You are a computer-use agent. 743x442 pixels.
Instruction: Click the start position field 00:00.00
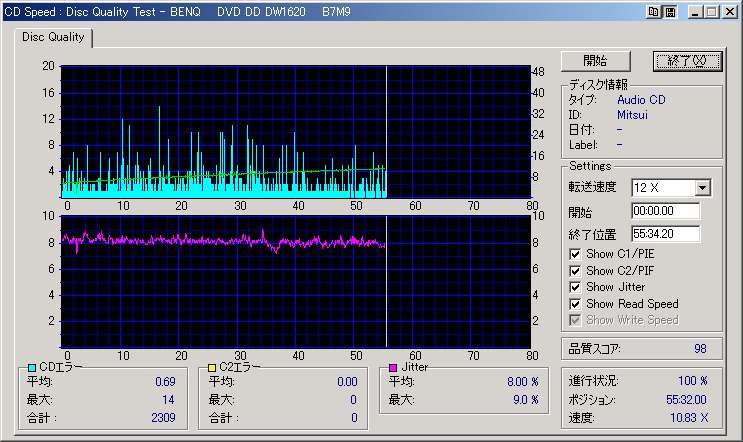click(665, 212)
